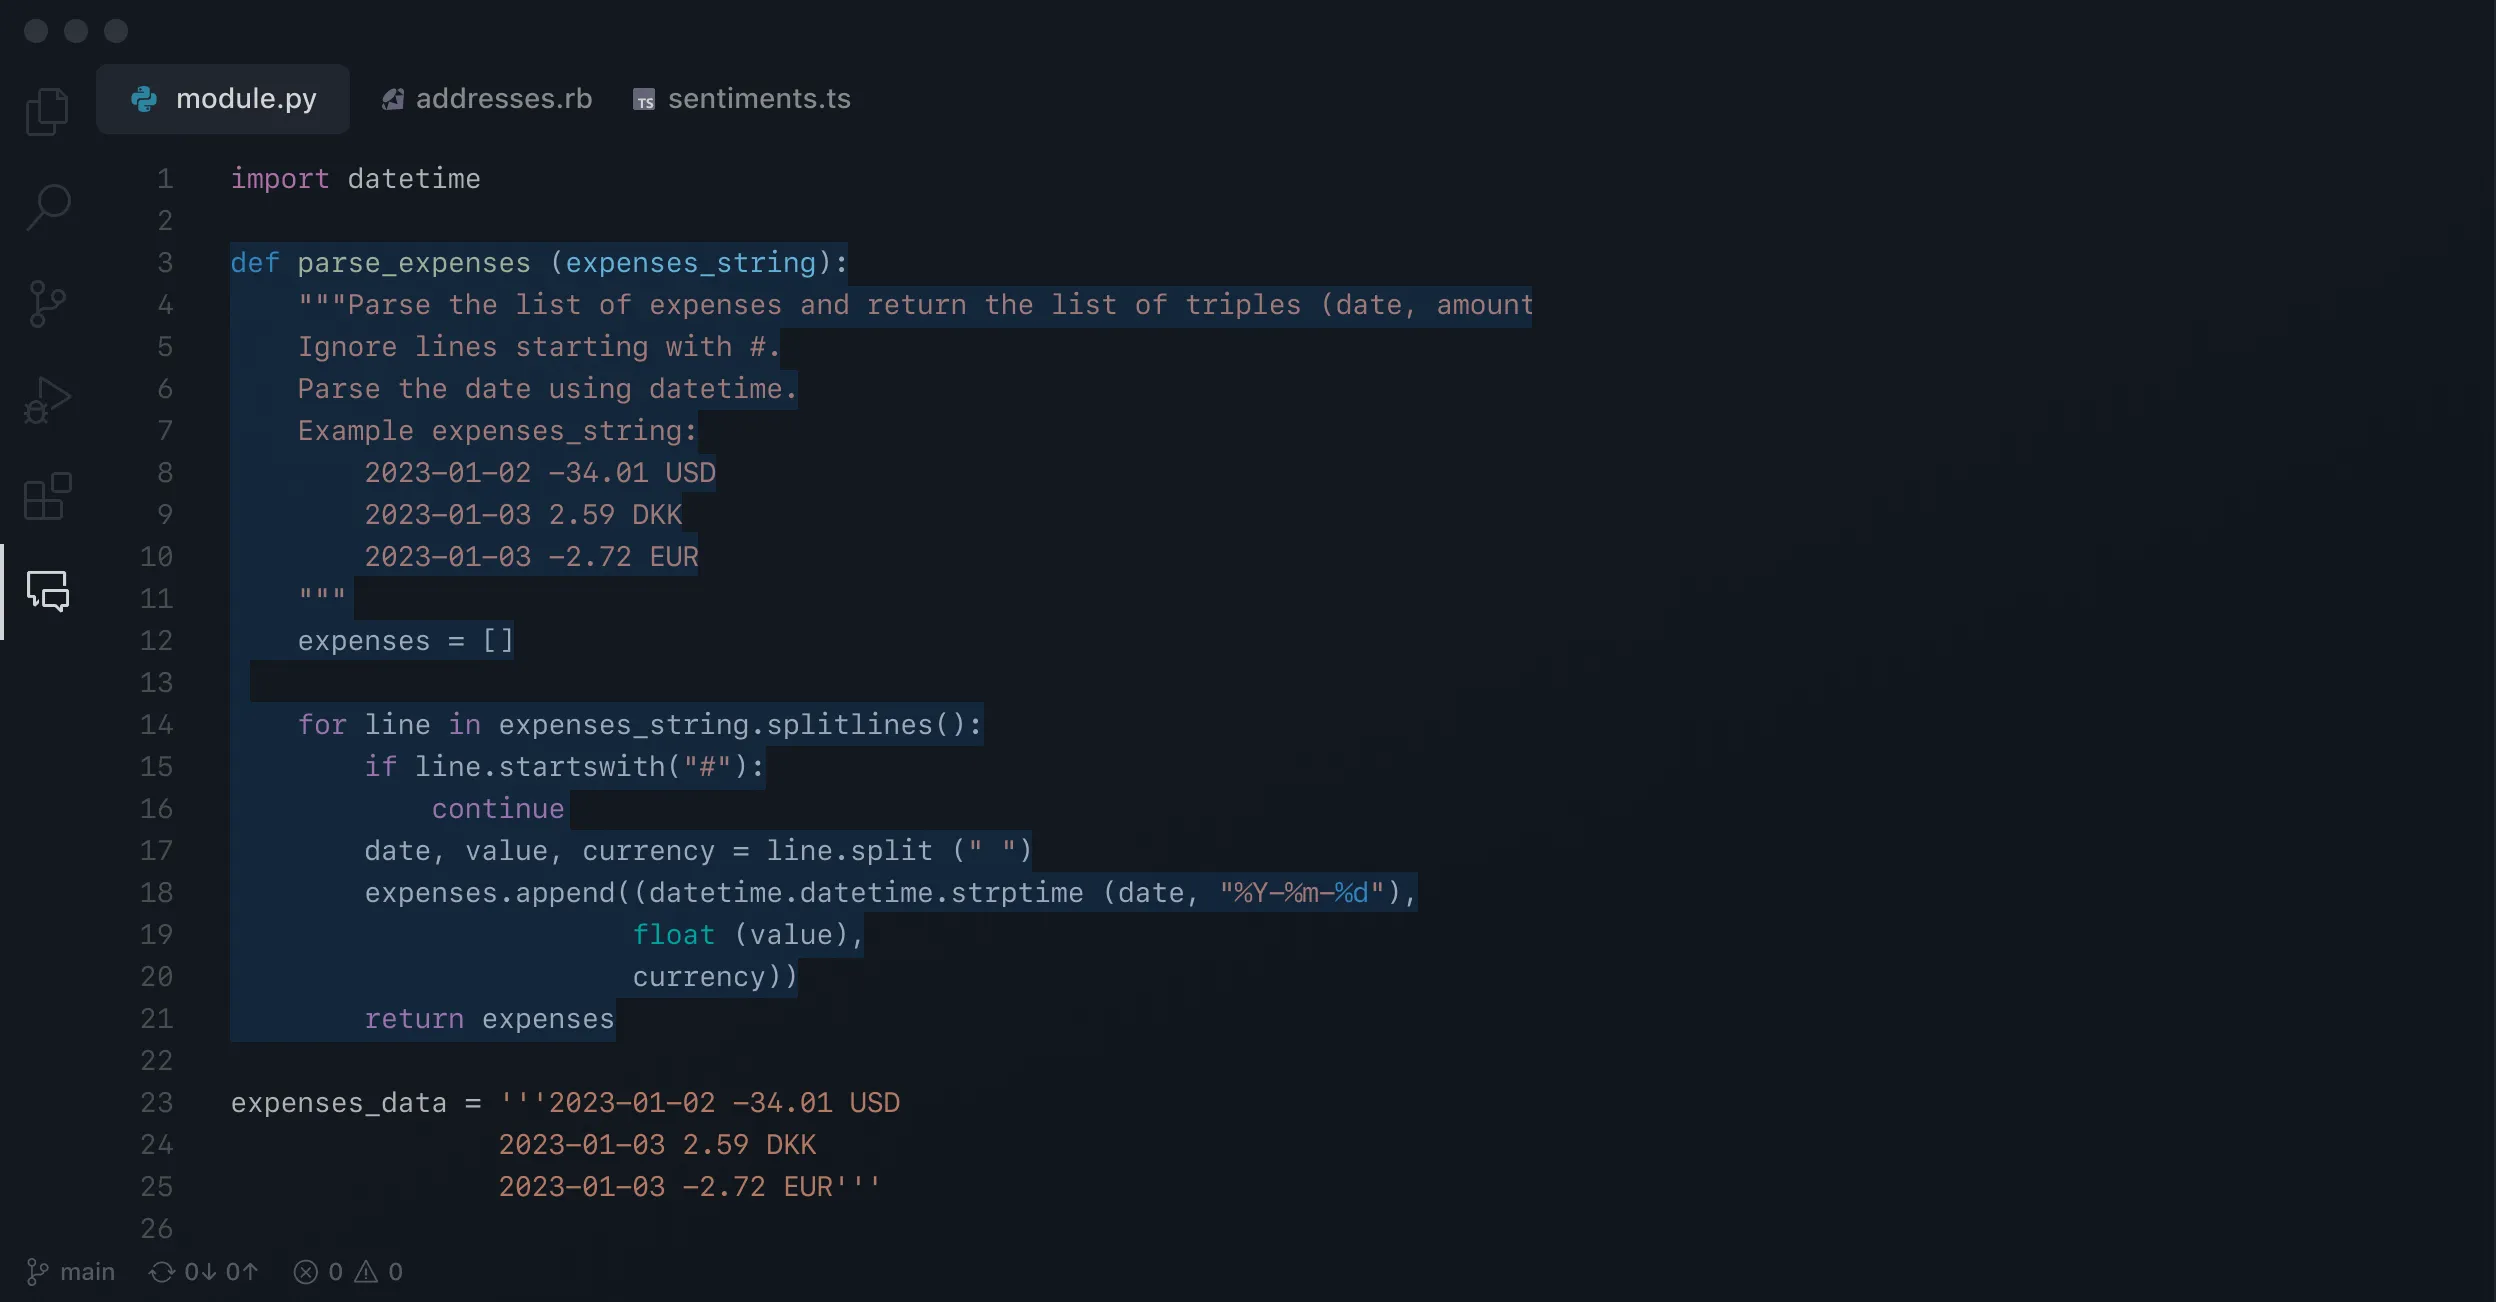Open Source Control branch icon in sidebar
The image size is (2496, 1302).
[47, 303]
